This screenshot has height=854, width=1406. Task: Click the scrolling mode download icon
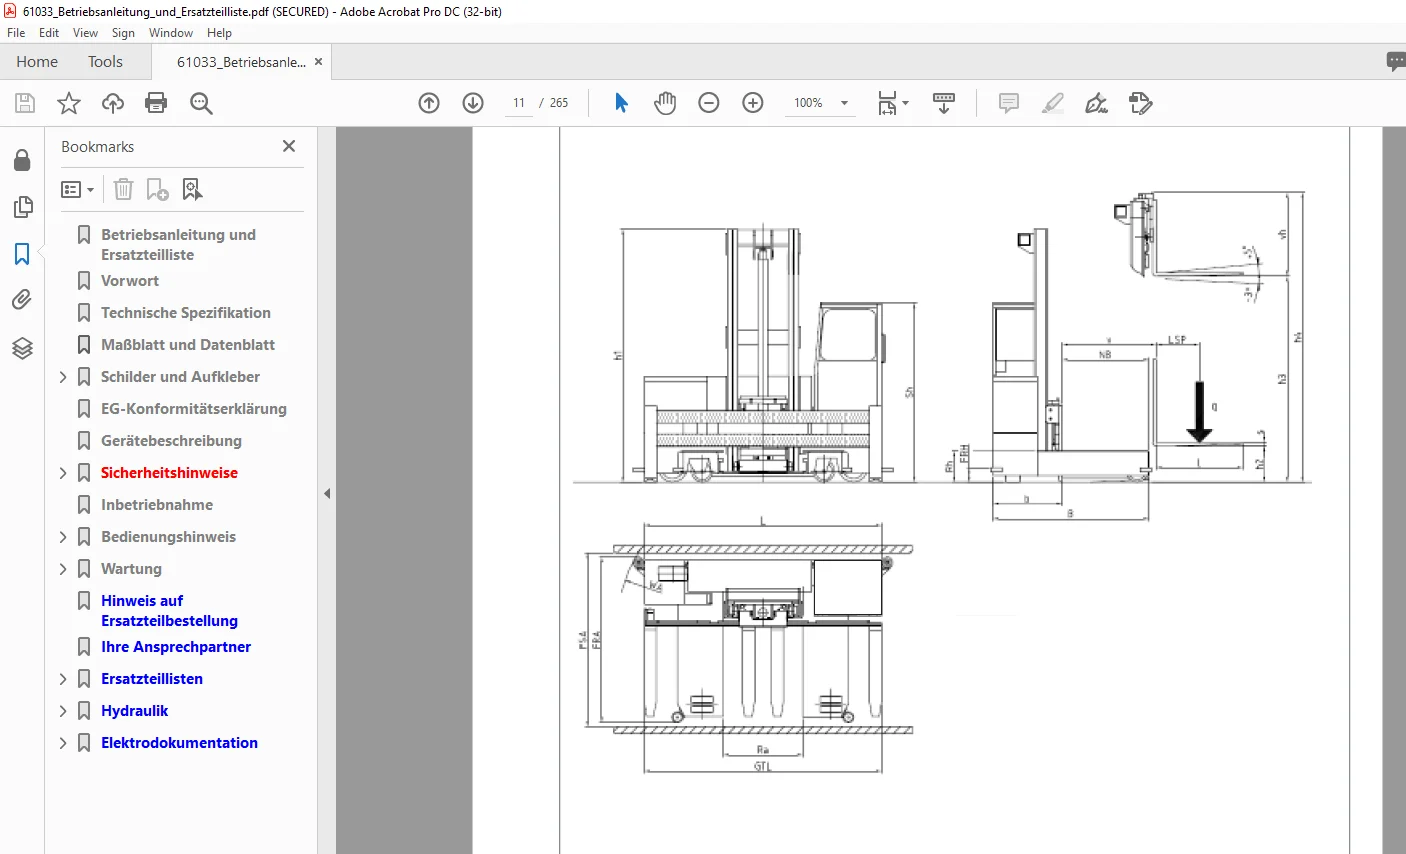(944, 103)
